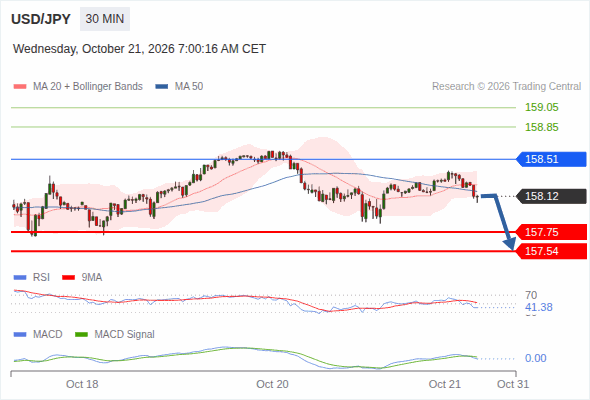Click the Oct 31 axis date label

click(513, 384)
